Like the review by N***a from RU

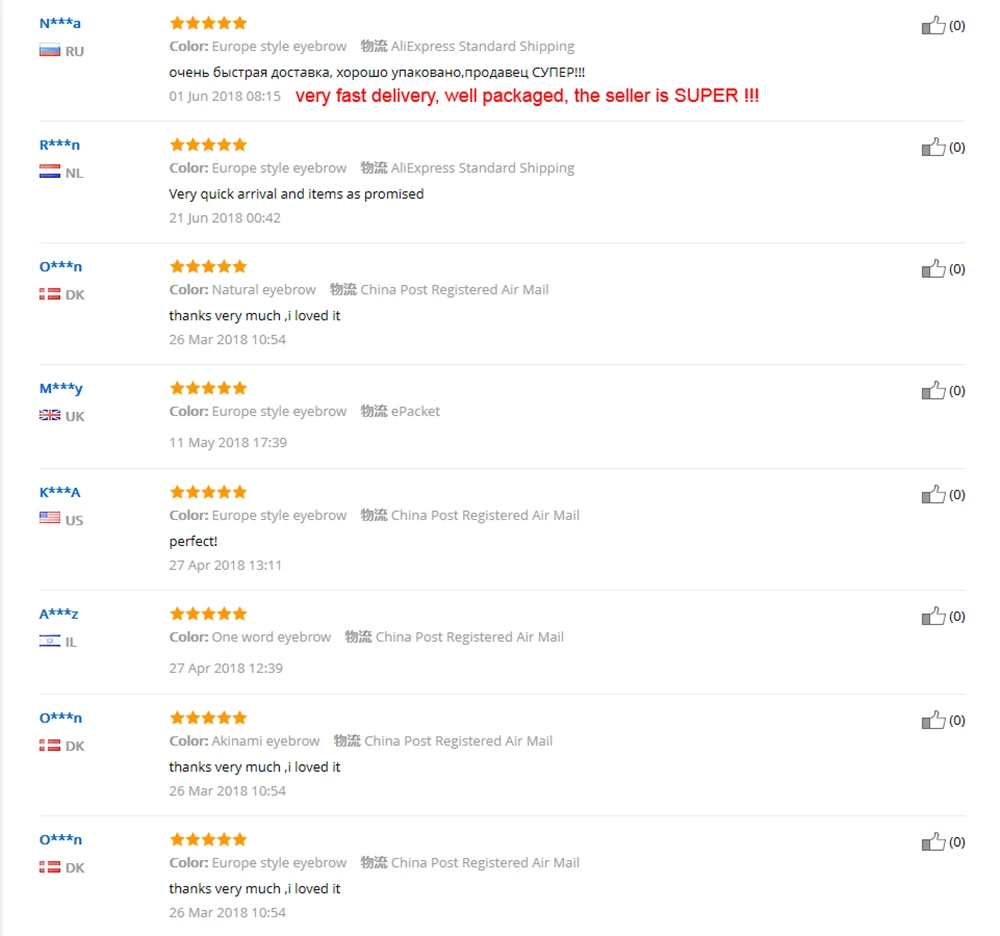(933, 25)
